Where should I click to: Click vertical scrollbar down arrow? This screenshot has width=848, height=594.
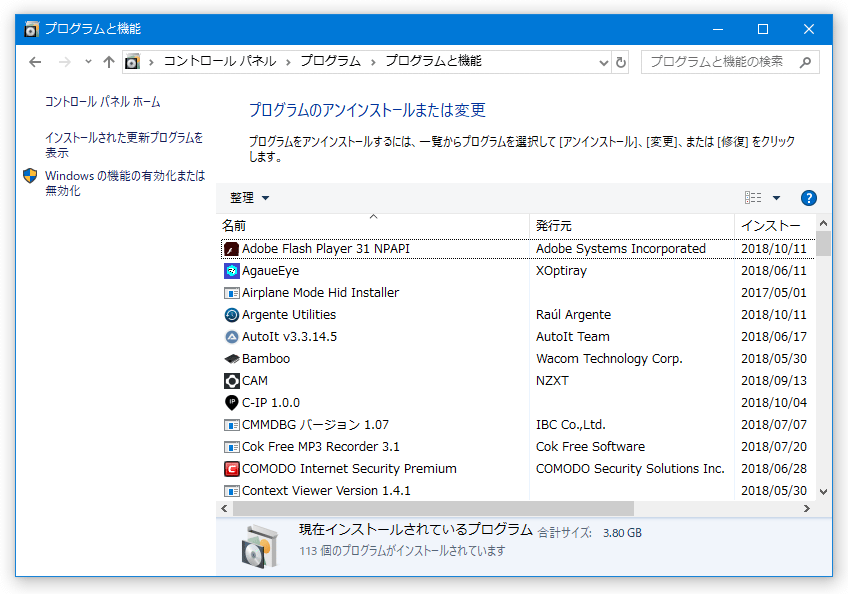click(823, 491)
